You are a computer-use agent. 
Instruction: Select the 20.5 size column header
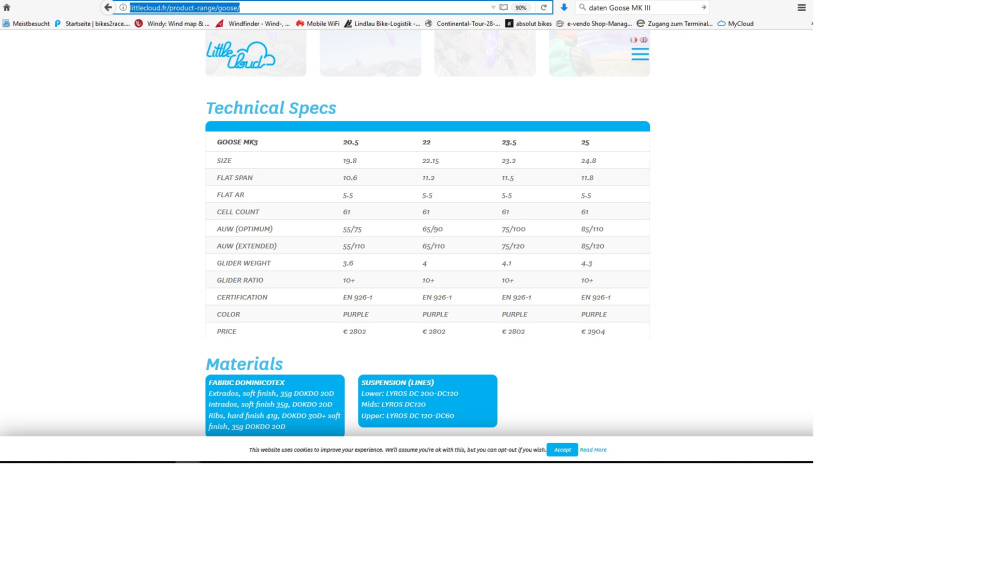(351, 142)
